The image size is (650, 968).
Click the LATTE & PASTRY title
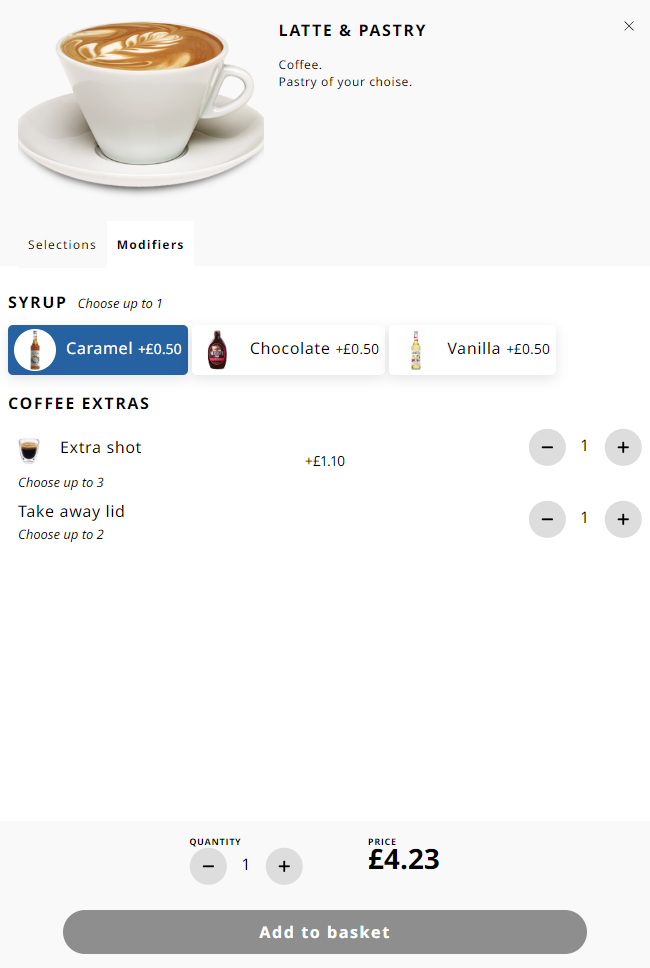point(352,30)
